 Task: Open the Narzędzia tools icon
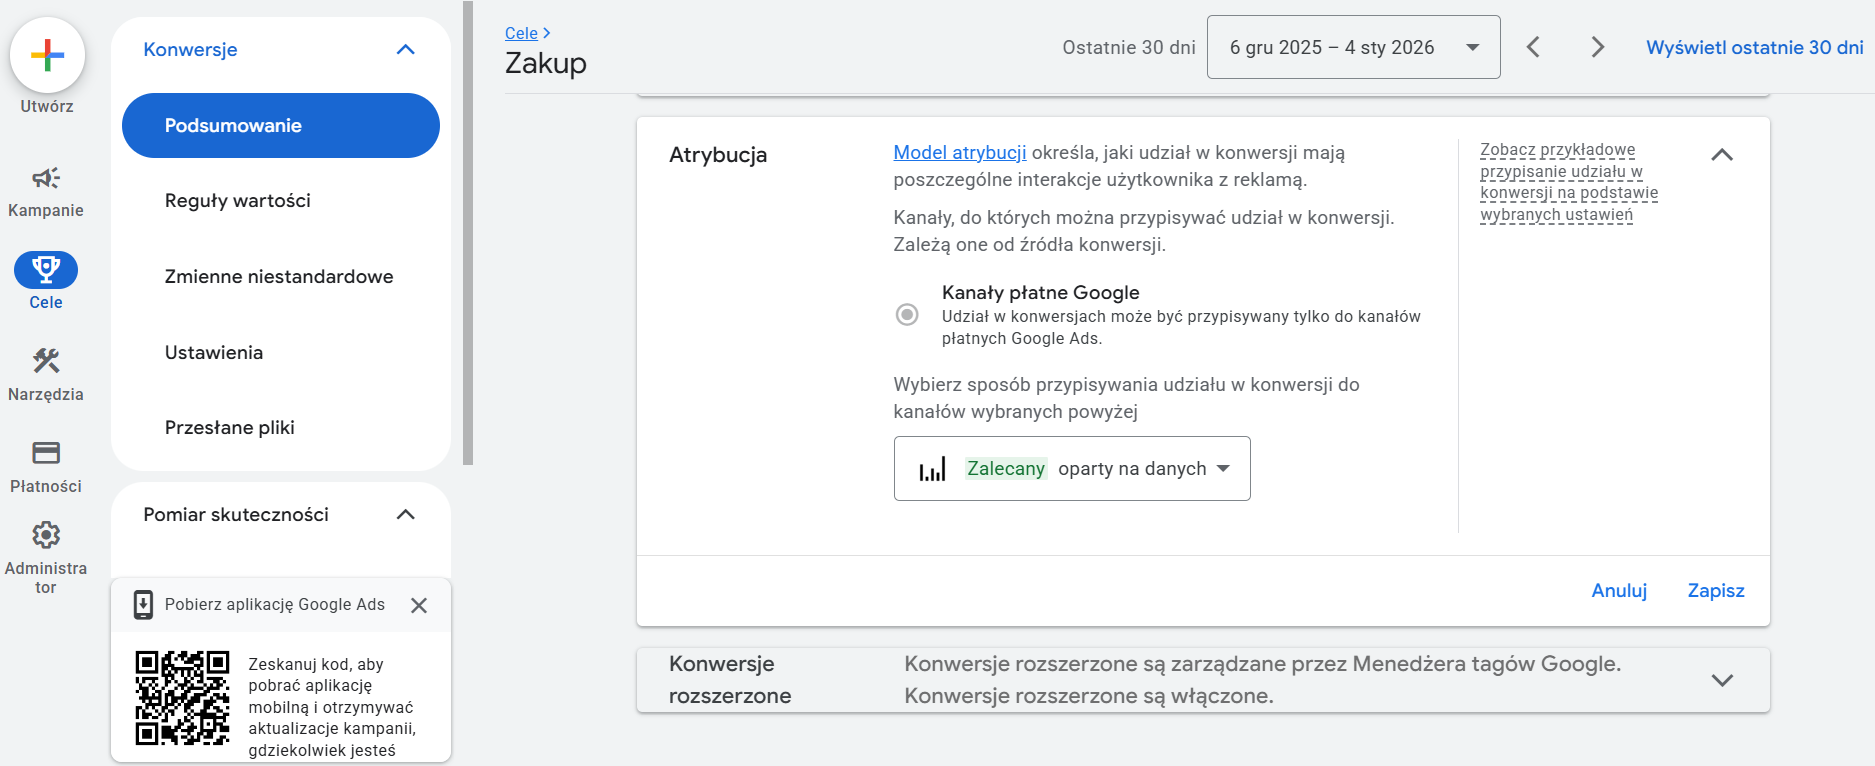pos(46,361)
